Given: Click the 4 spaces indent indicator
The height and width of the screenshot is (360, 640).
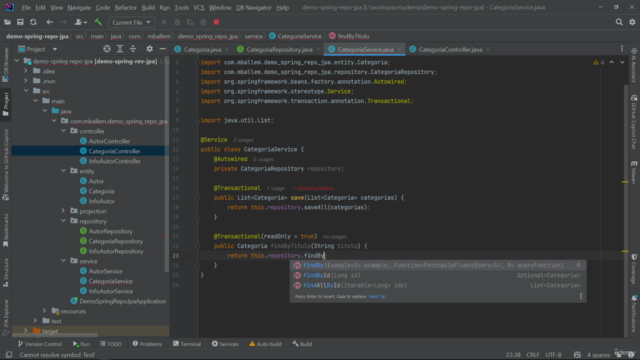Looking at the screenshot, I should (x=598, y=355).
